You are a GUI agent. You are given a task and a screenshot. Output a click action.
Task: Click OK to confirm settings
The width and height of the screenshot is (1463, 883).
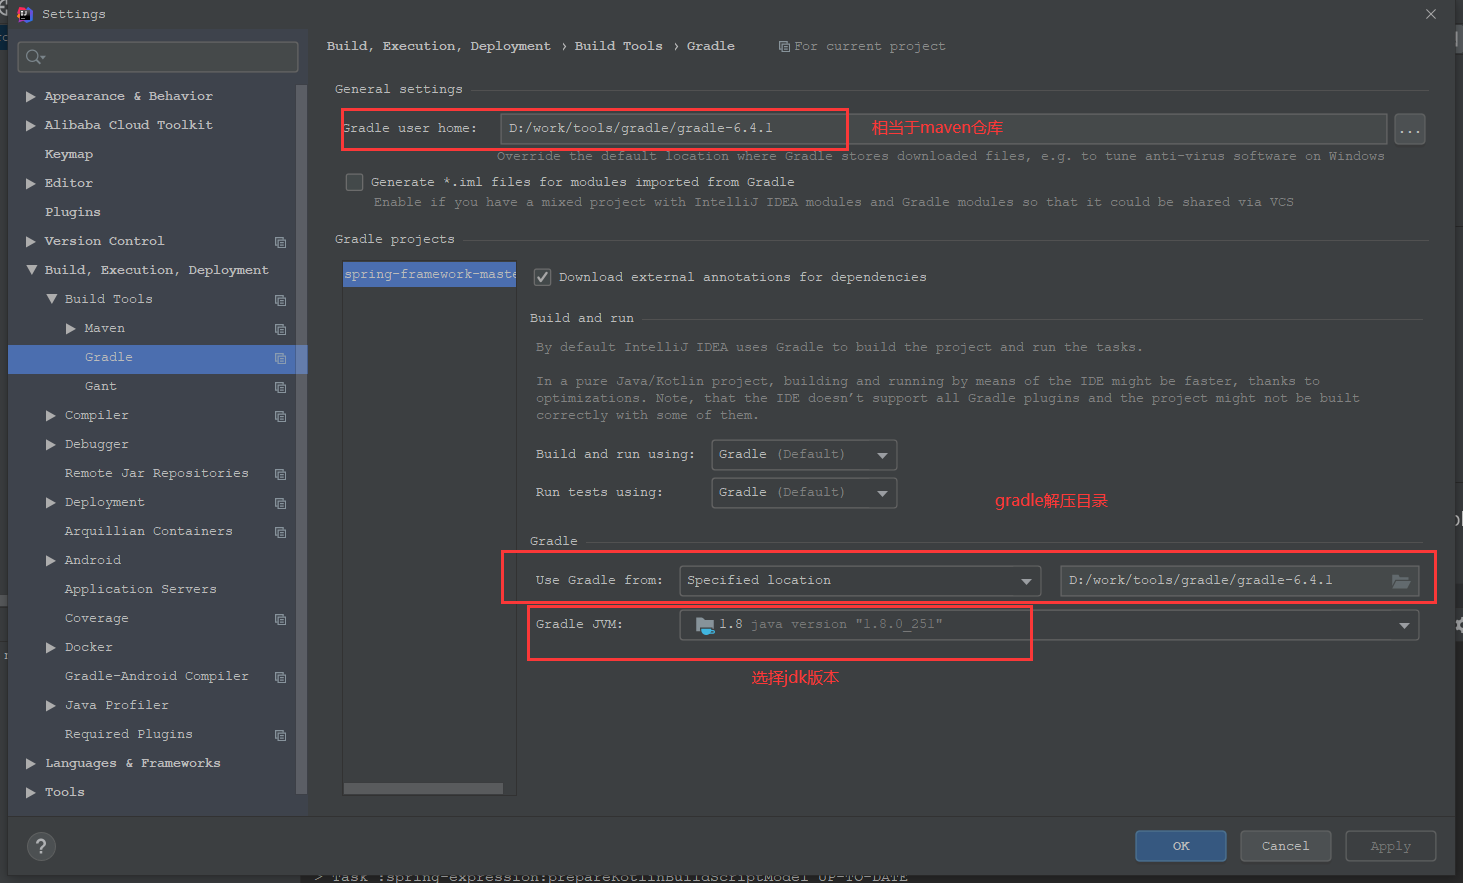(1181, 846)
